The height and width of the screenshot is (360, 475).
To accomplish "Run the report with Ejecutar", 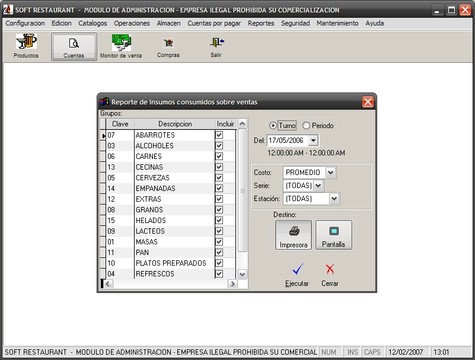I will tap(297, 275).
